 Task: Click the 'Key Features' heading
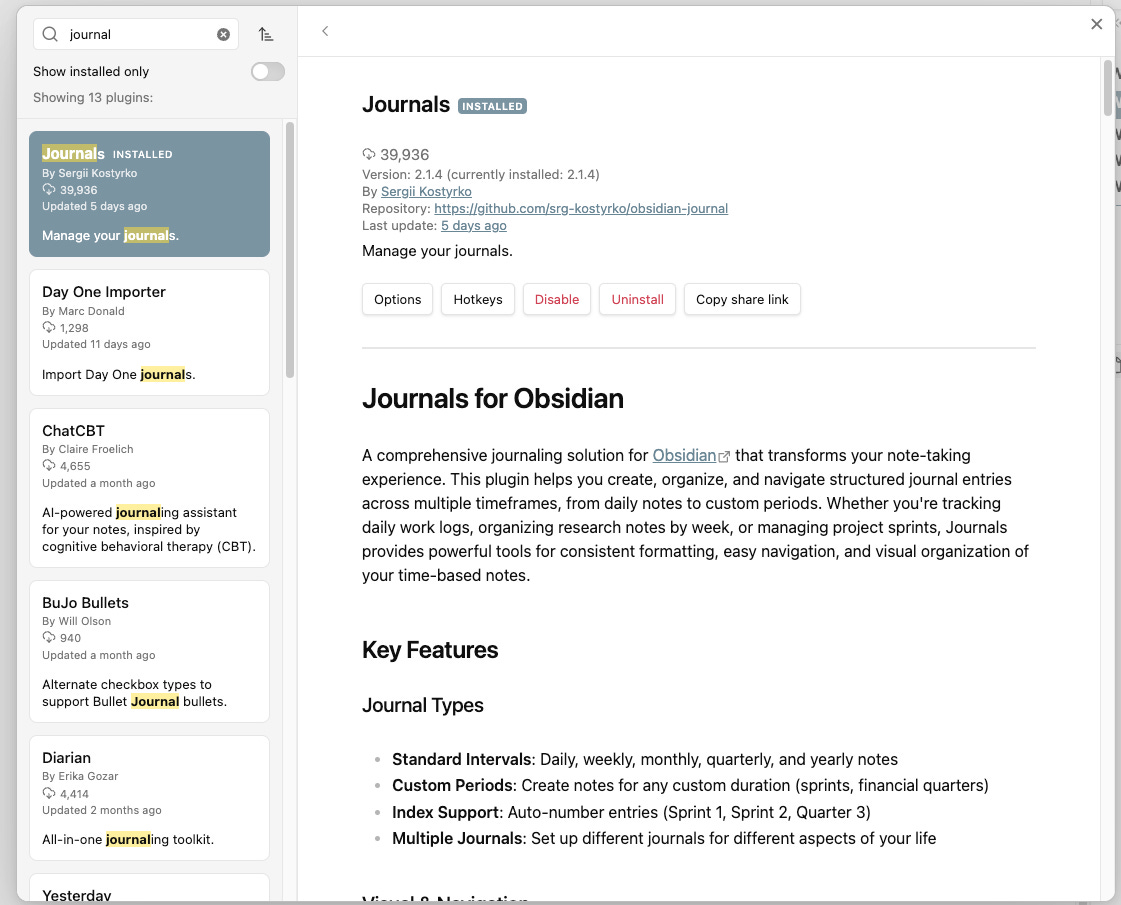tap(430, 650)
